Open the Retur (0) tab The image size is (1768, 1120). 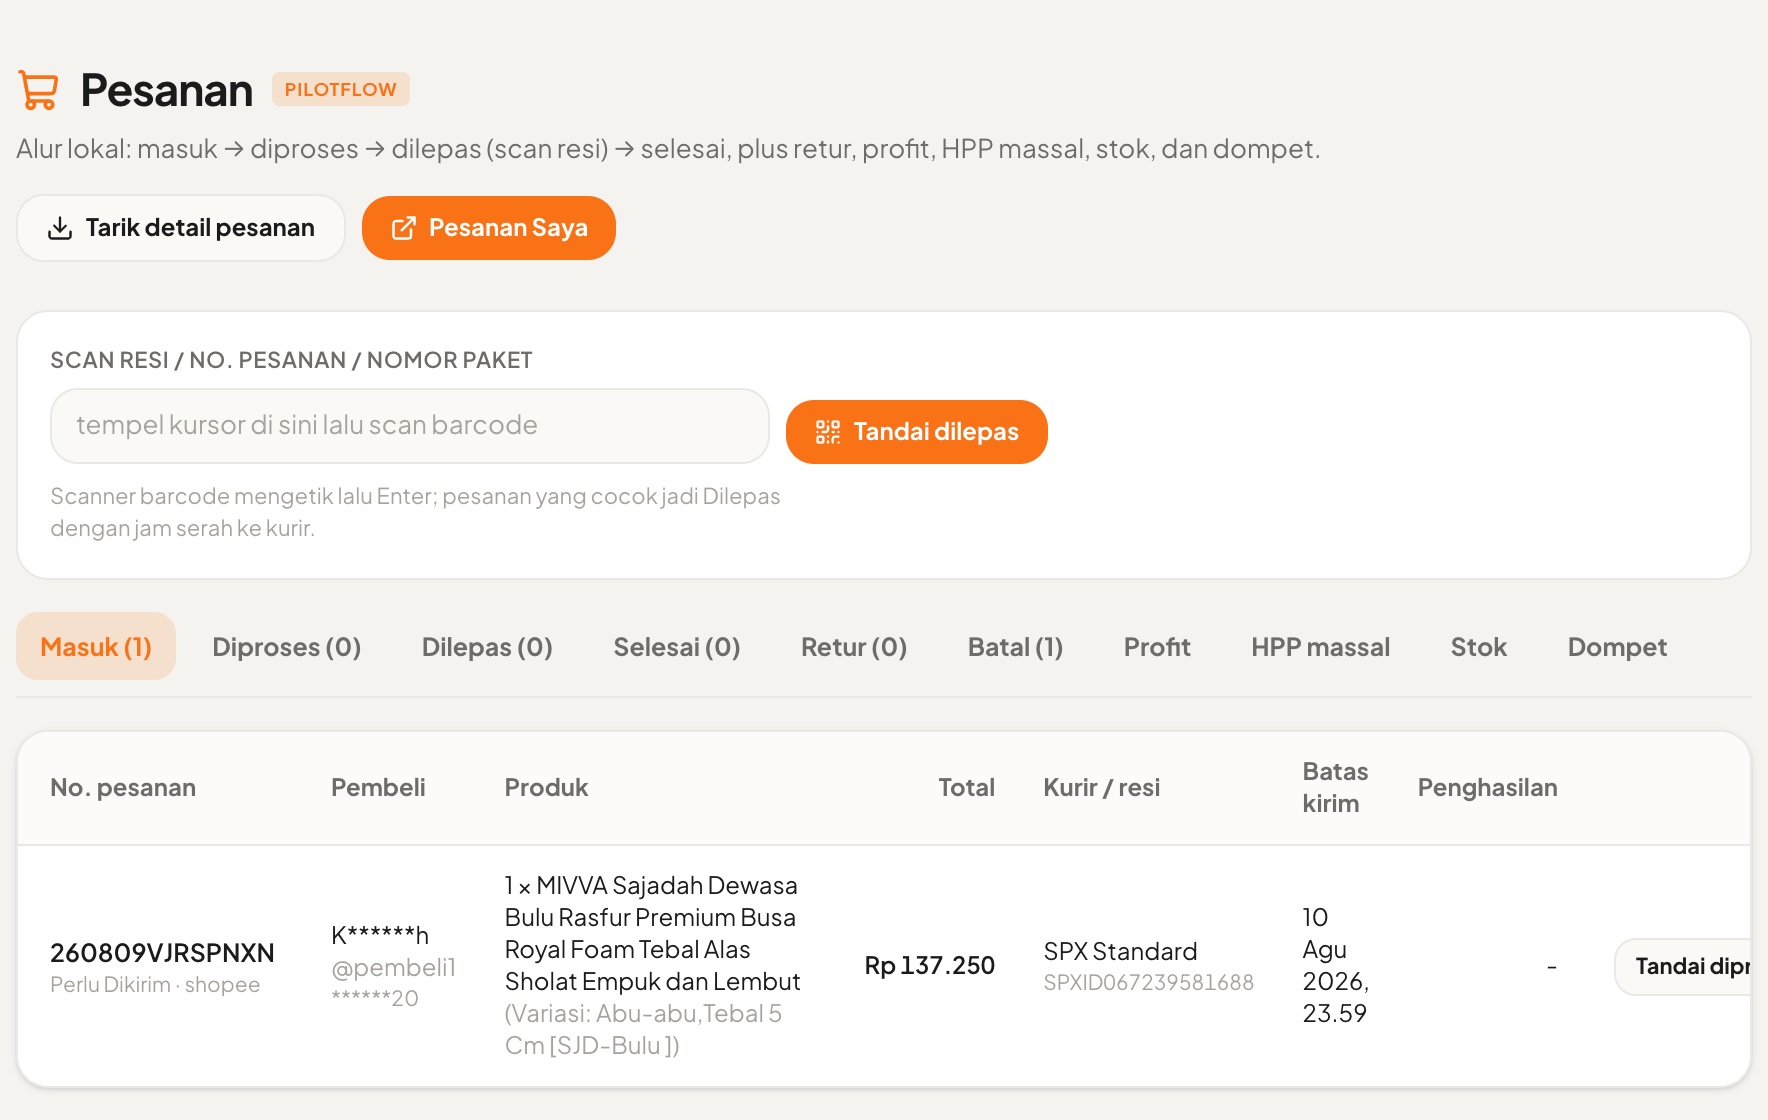854,647
